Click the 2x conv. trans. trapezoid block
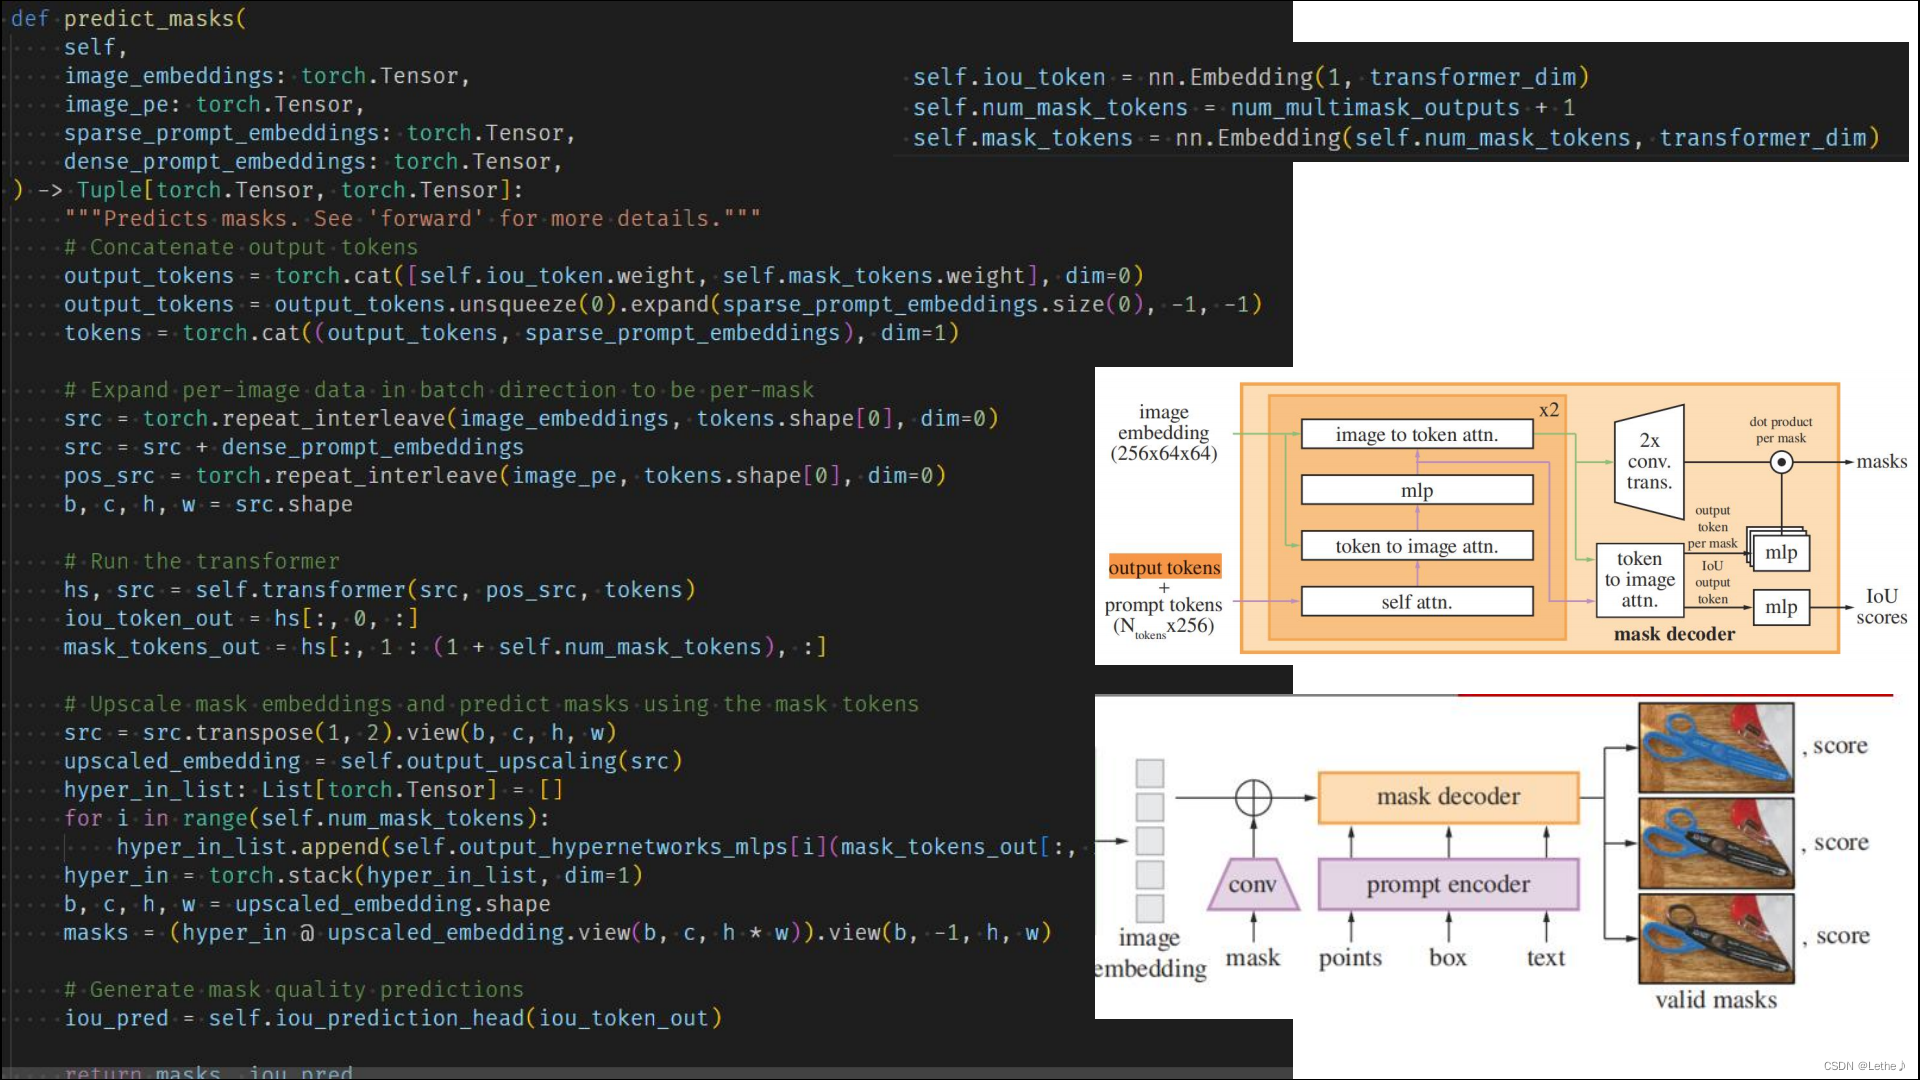This screenshot has width=1920, height=1080. (1649, 461)
